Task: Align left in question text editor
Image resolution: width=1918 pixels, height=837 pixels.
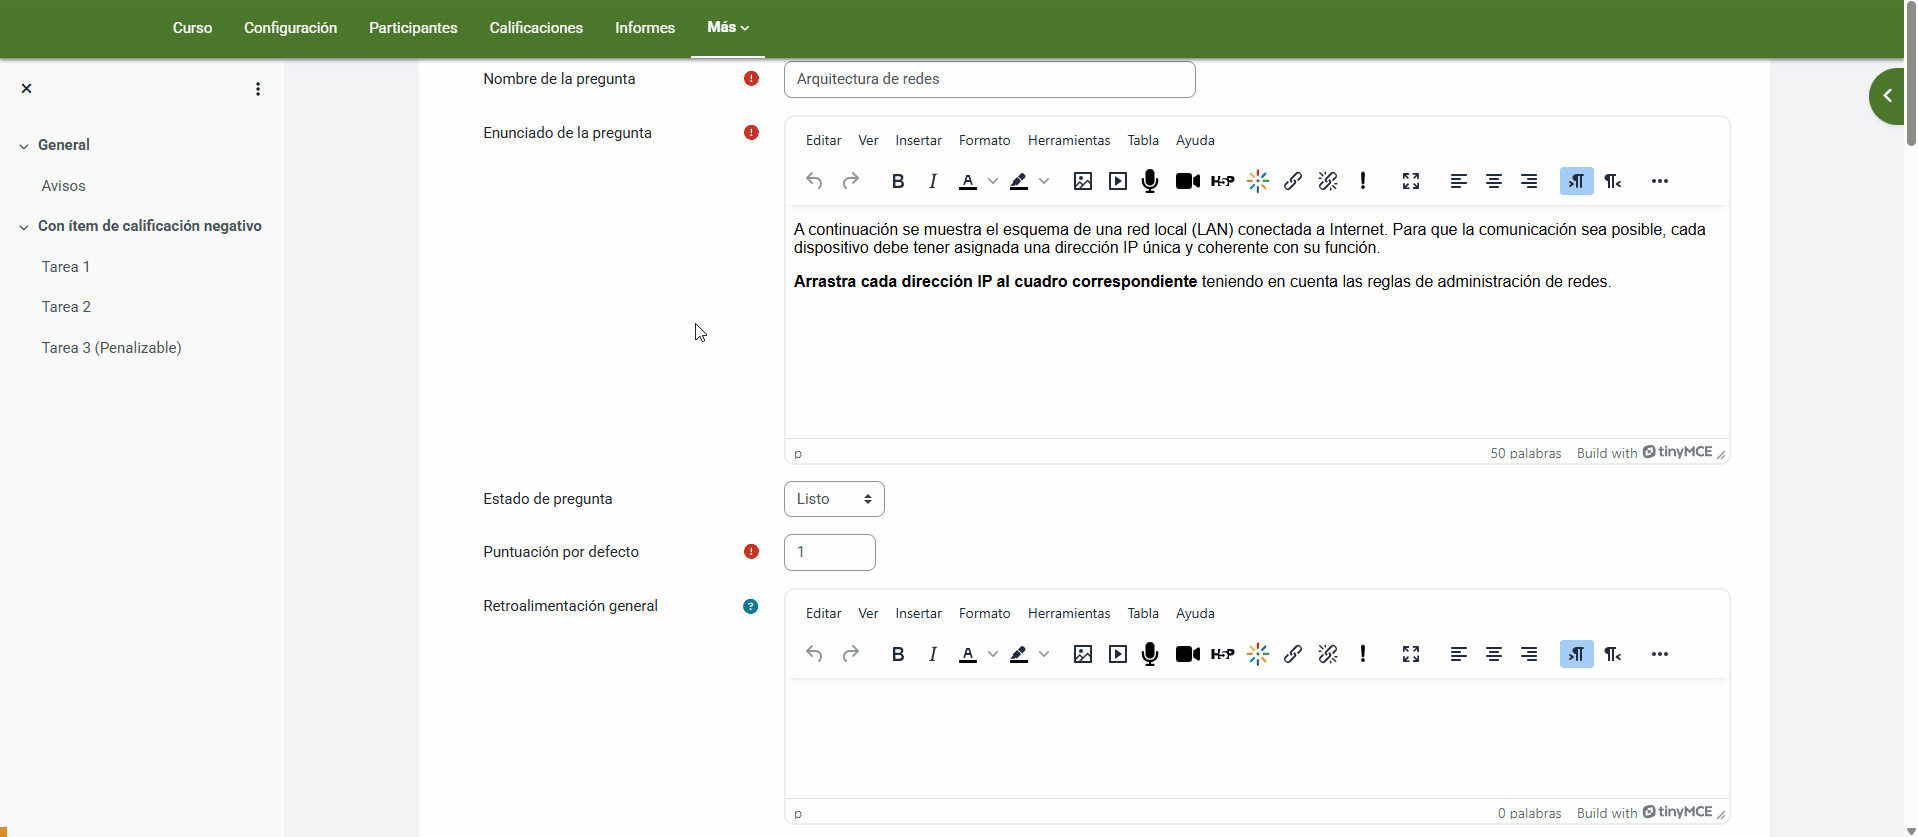Action: click(1459, 181)
